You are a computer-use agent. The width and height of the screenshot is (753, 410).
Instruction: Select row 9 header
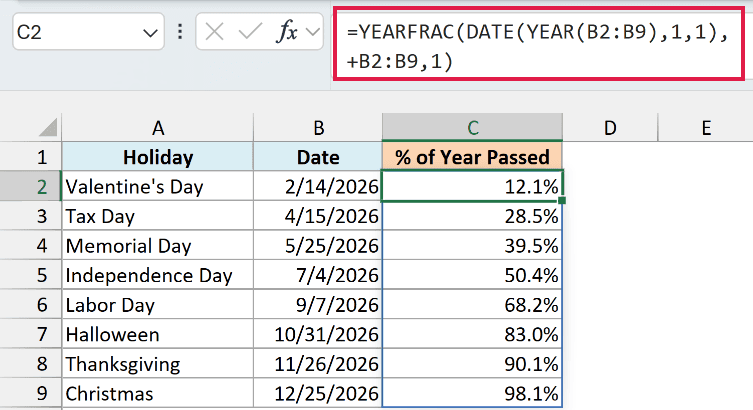[31, 393]
